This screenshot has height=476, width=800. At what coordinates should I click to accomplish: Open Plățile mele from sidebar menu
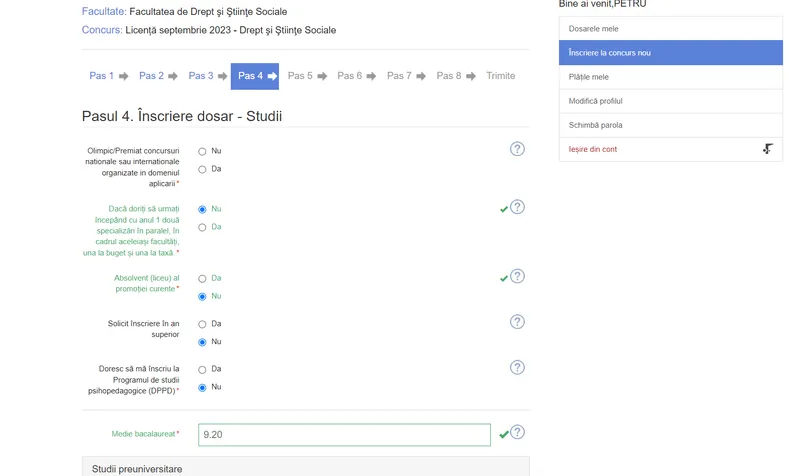click(x=589, y=77)
